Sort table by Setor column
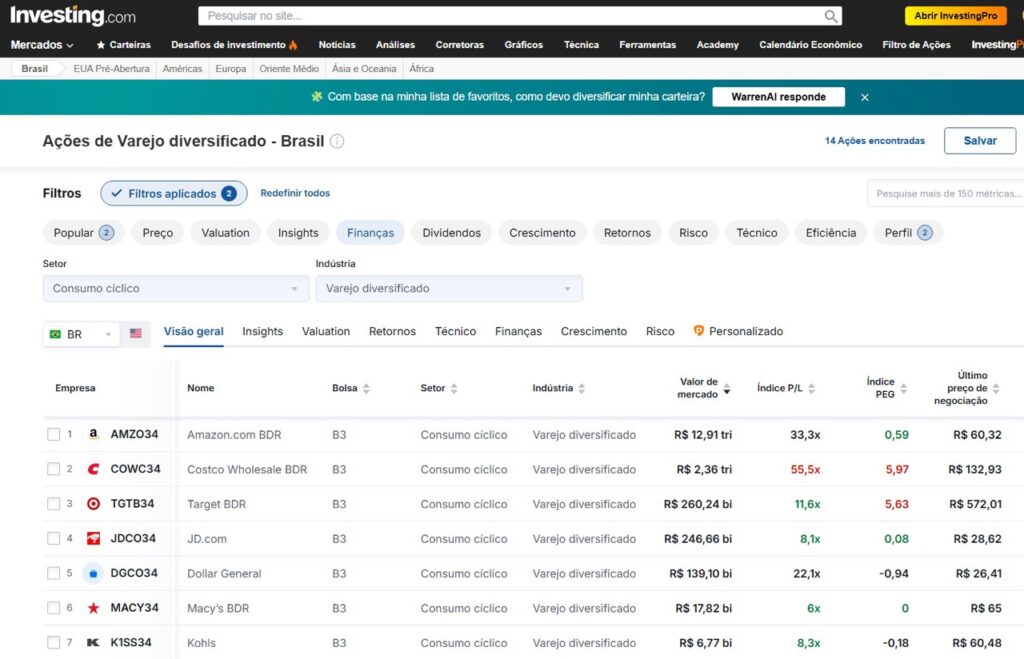The width and height of the screenshot is (1024, 659). click(x=454, y=389)
